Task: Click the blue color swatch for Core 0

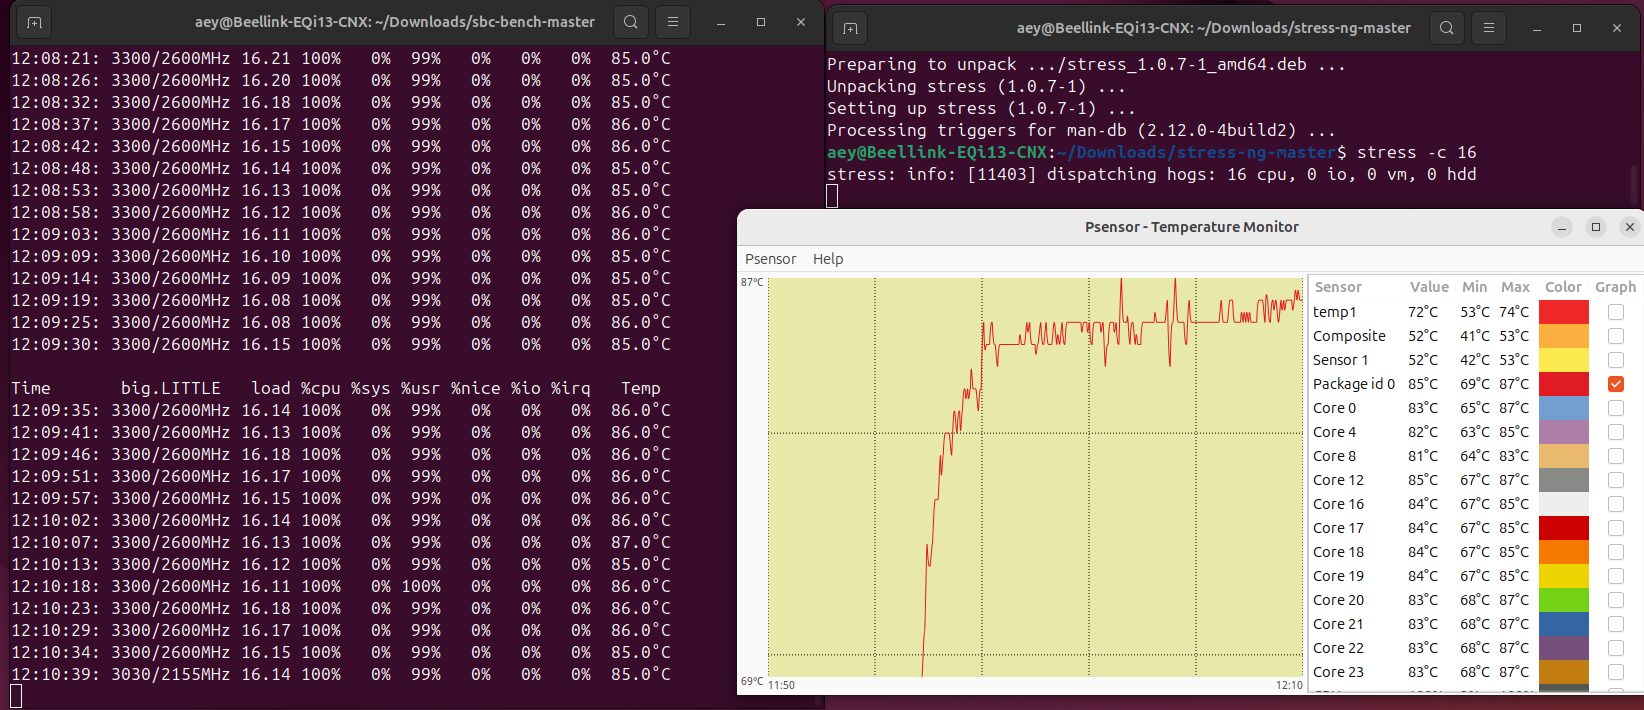Action: 1564,408
